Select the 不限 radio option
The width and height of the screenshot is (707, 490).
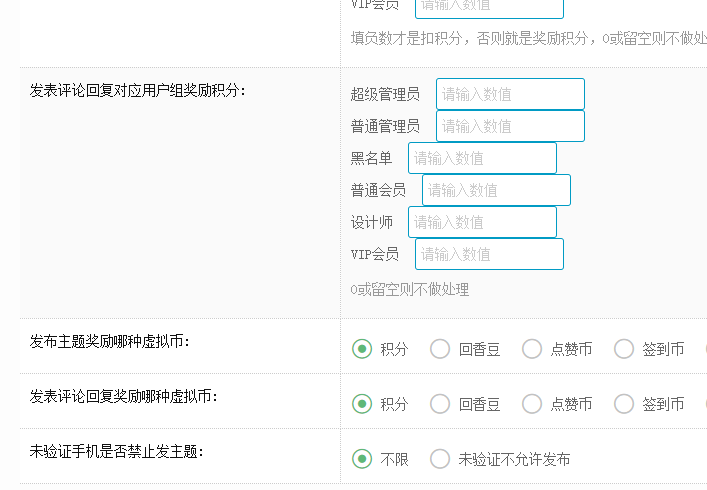(x=362, y=459)
